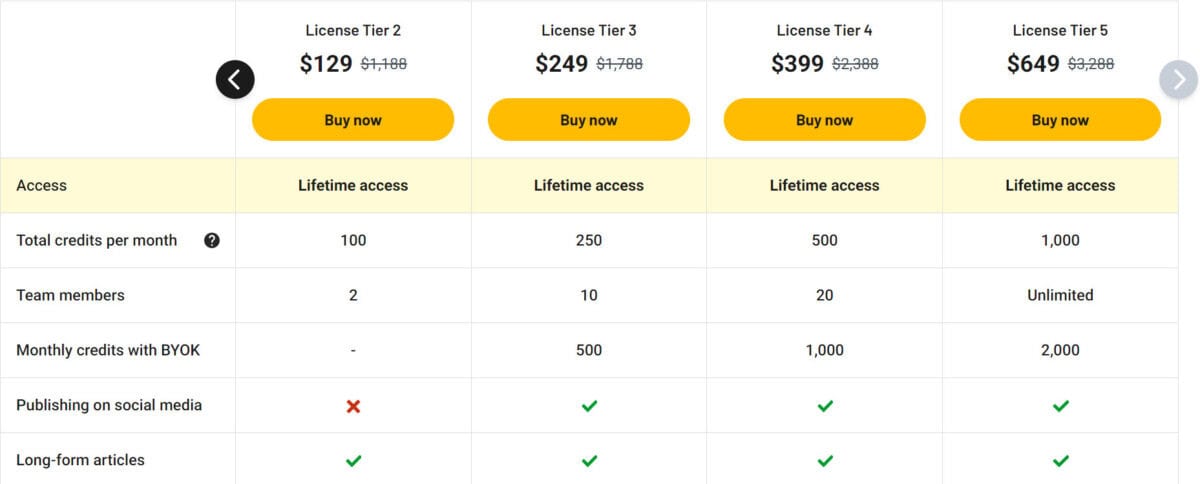Select the License Tier 3 heading
1200x484 pixels.
[x=589, y=30]
